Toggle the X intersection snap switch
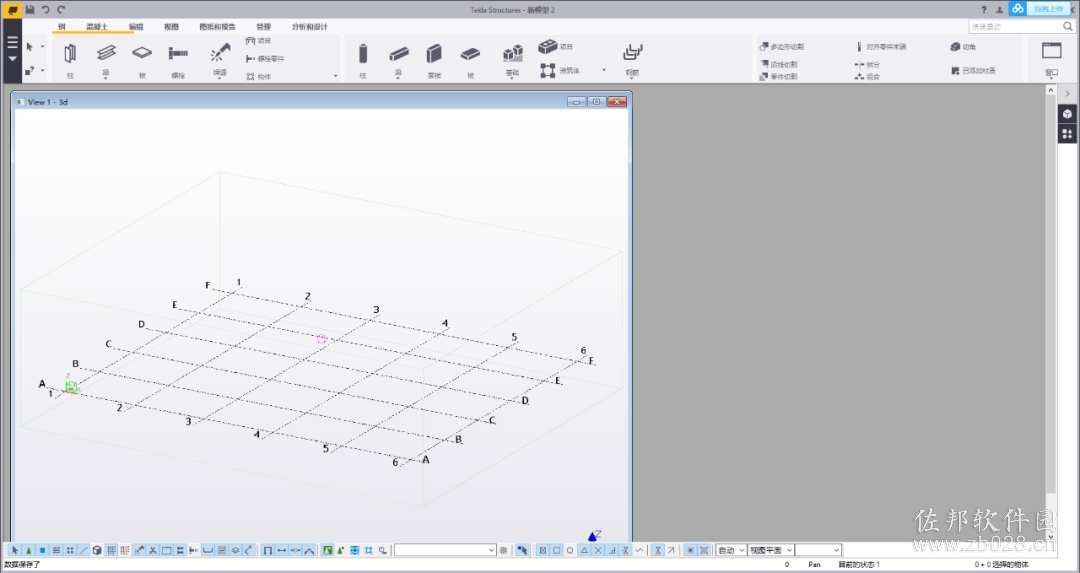 598,550
